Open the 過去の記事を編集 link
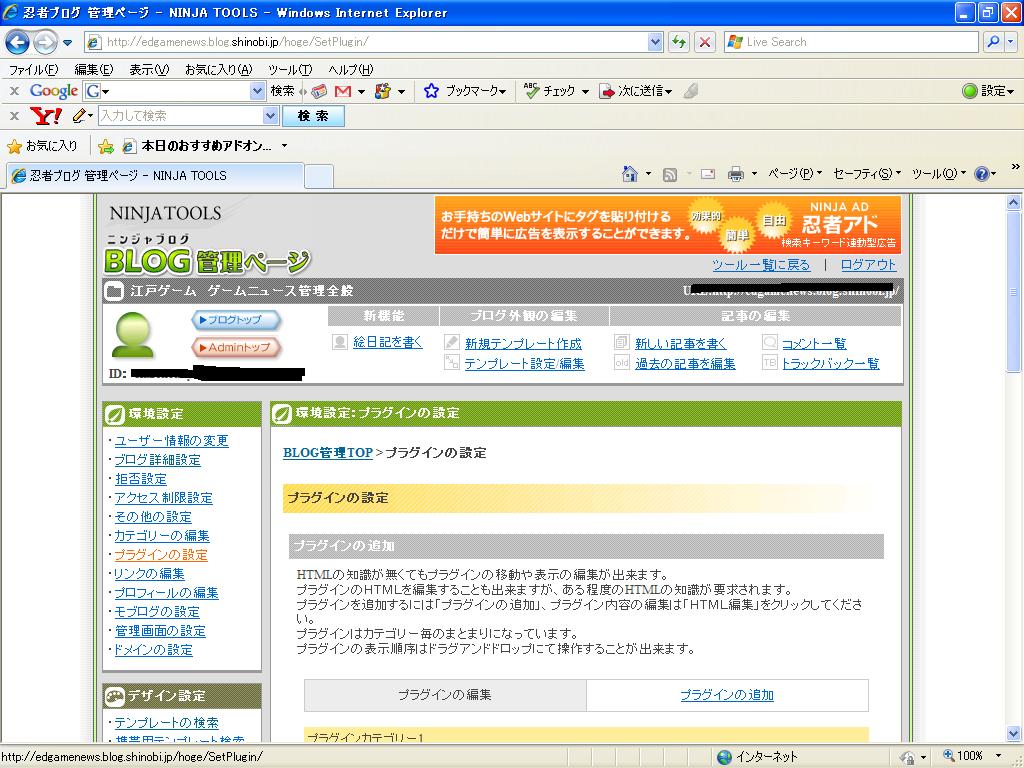This screenshot has height=768, width=1024. [x=685, y=364]
